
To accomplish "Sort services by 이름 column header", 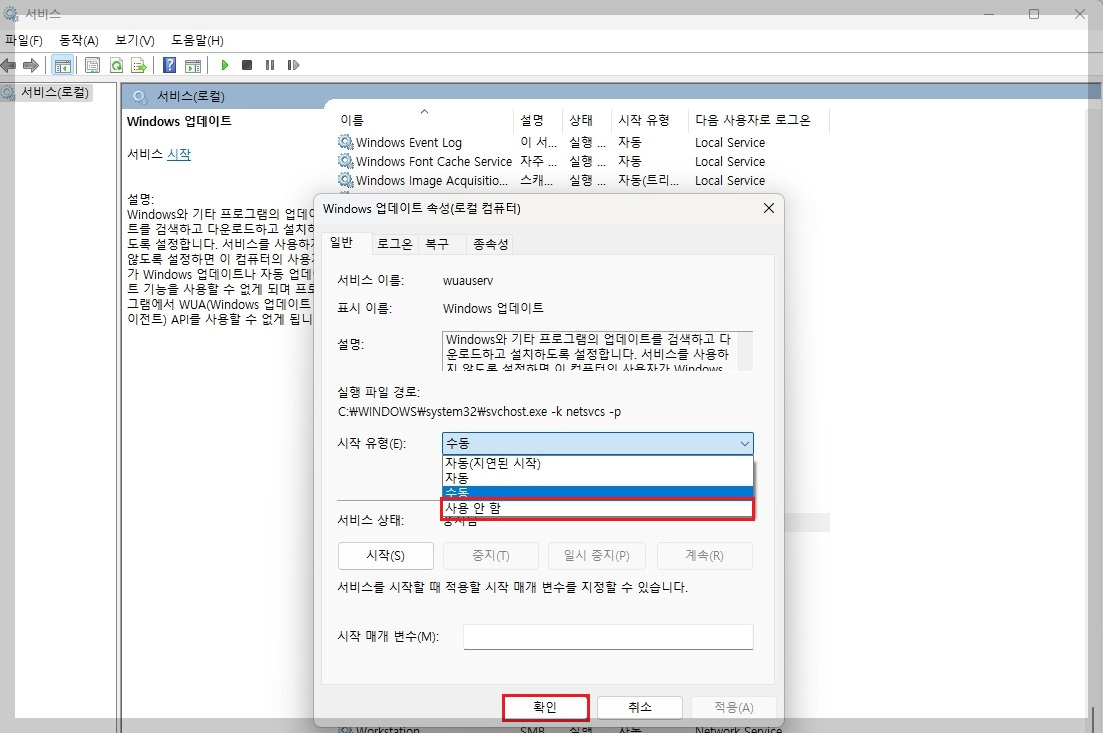I will (424, 120).
